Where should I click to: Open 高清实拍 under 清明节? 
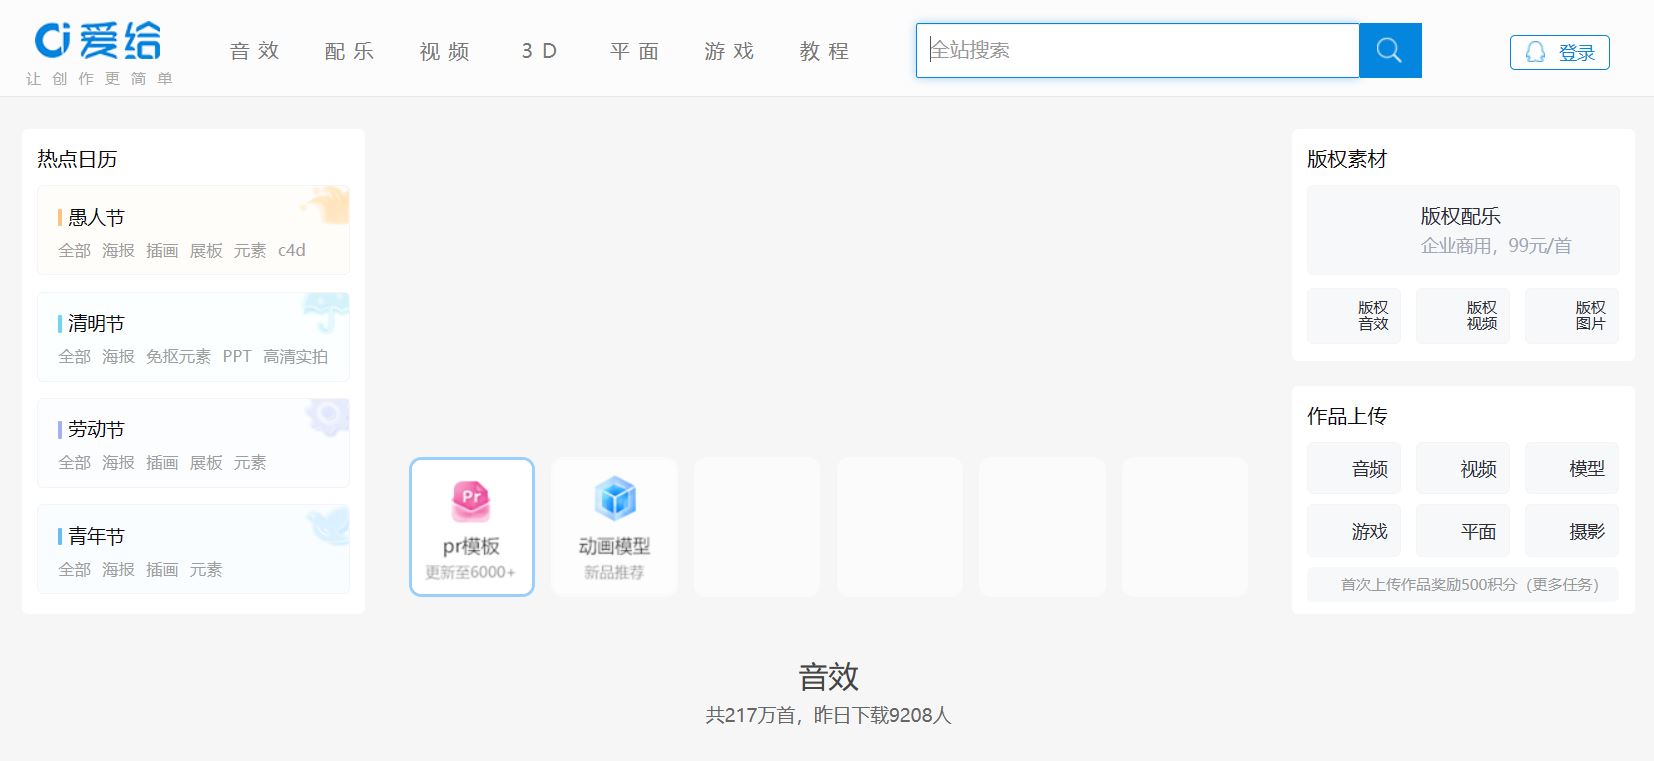pyautogui.click(x=295, y=356)
